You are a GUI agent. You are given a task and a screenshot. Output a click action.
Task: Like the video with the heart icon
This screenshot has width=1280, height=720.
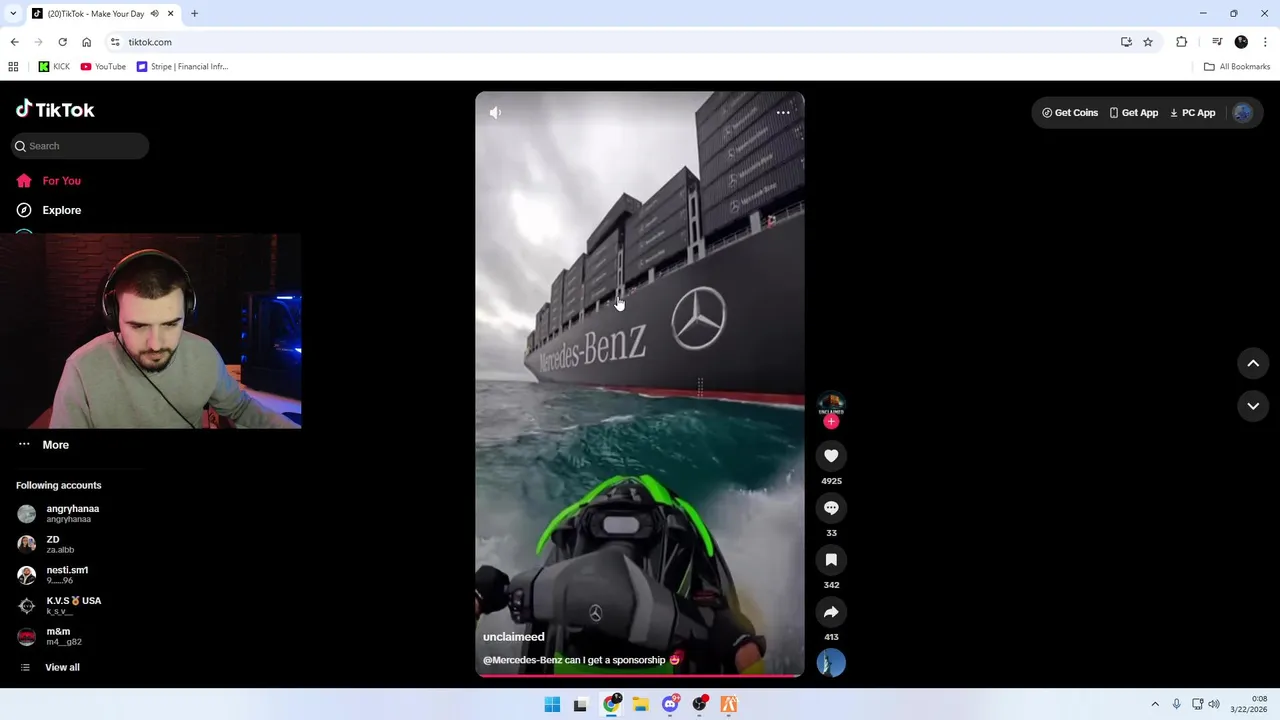[831, 456]
